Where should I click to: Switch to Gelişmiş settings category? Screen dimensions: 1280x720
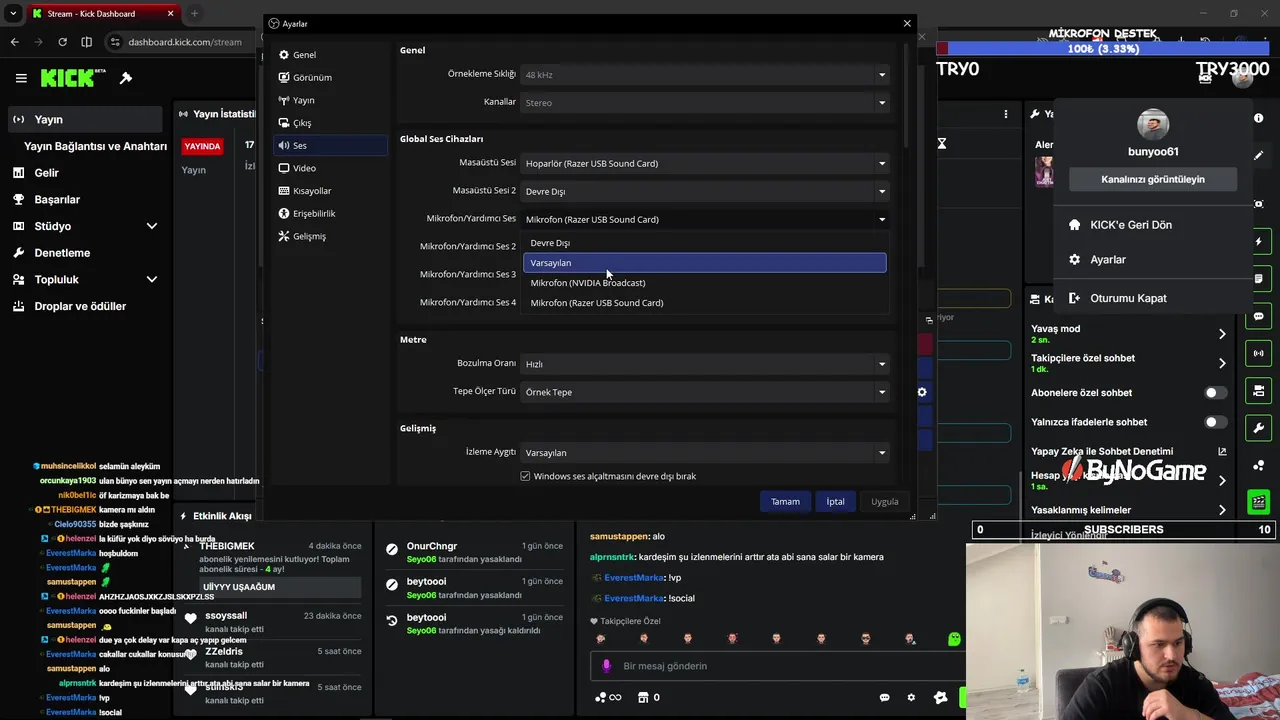(x=330, y=236)
